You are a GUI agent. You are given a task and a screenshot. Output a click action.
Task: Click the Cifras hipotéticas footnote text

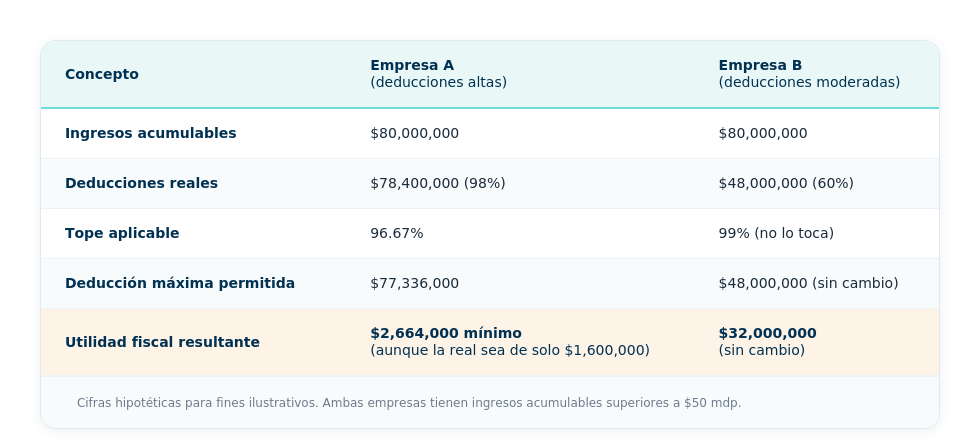[x=409, y=403]
